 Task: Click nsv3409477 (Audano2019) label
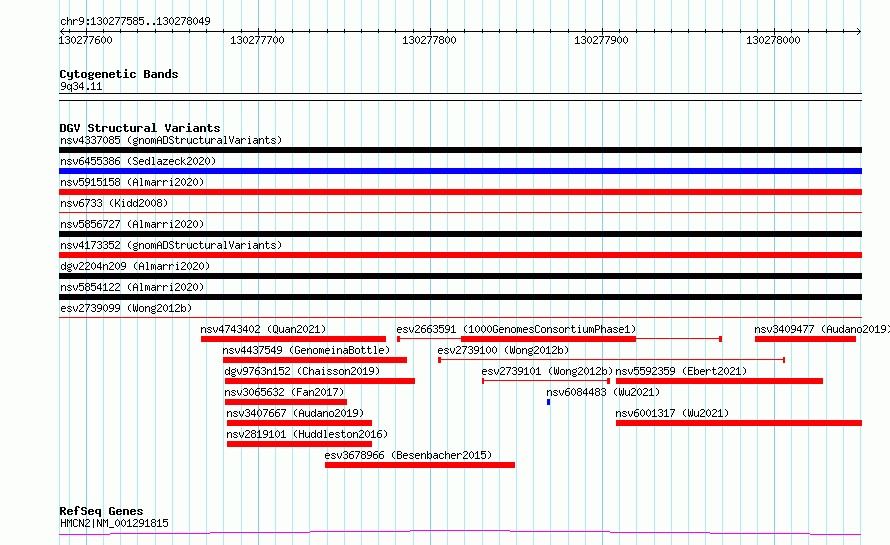coord(821,329)
